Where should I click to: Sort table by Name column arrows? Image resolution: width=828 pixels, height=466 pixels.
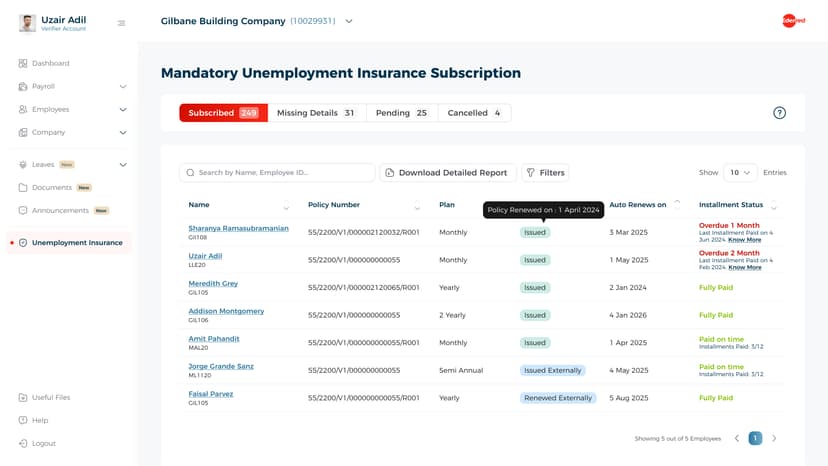[286, 205]
